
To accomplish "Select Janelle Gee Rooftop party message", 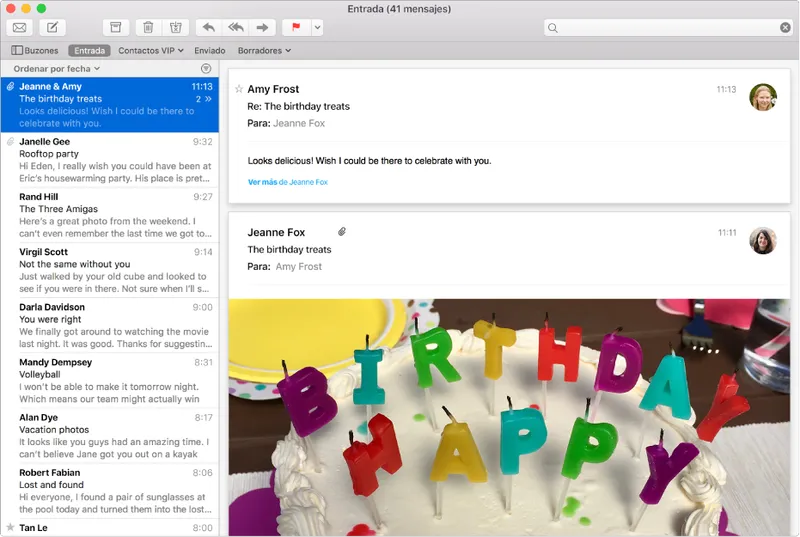I will tap(110, 160).
